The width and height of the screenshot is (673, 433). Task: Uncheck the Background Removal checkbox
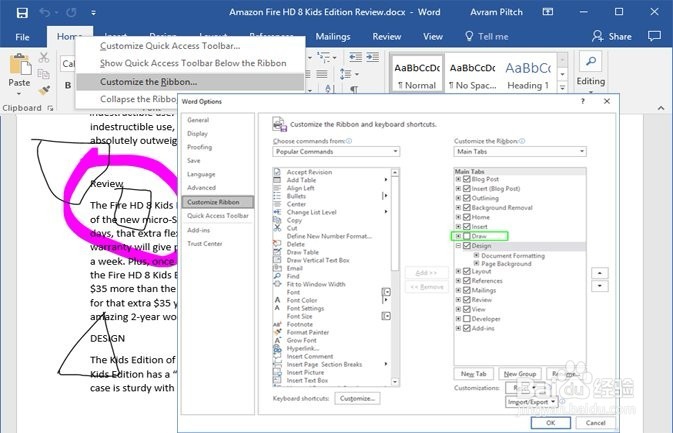pos(467,207)
